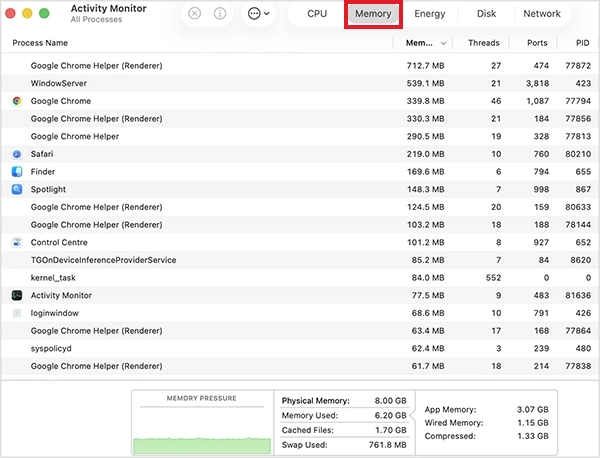Click the Compressed 1.33 GB value
This screenshot has height=458, width=600.
click(x=533, y=436)
